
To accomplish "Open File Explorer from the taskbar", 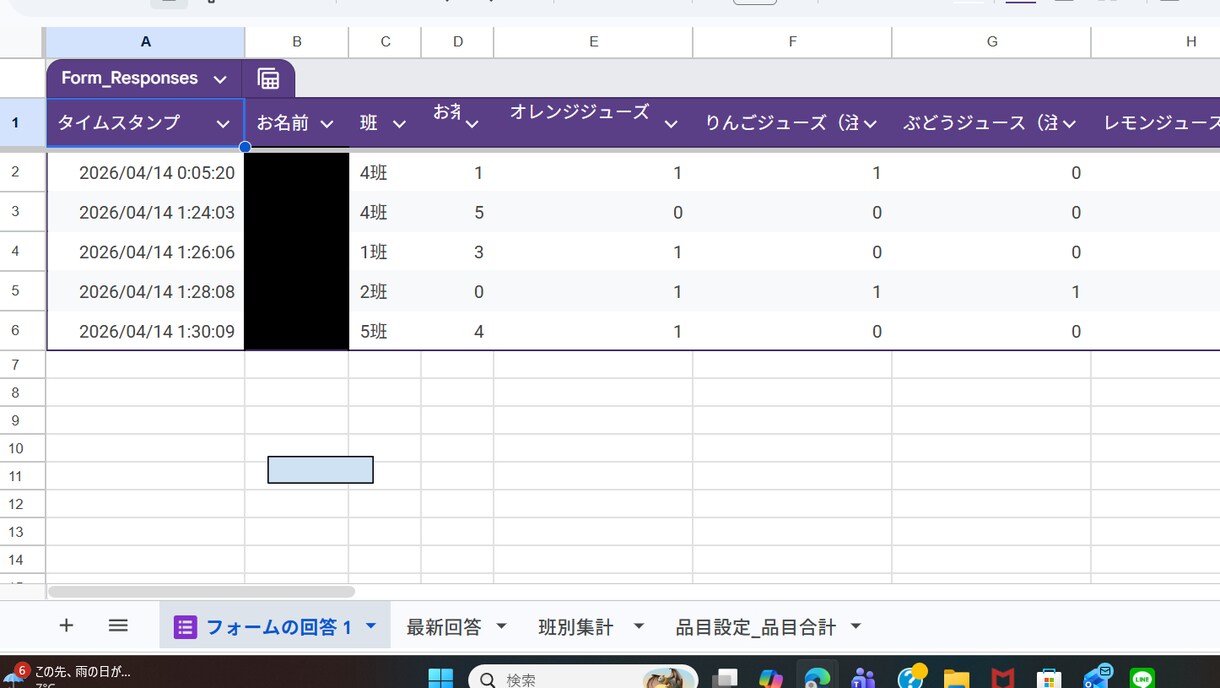I will tap(956, 679).
